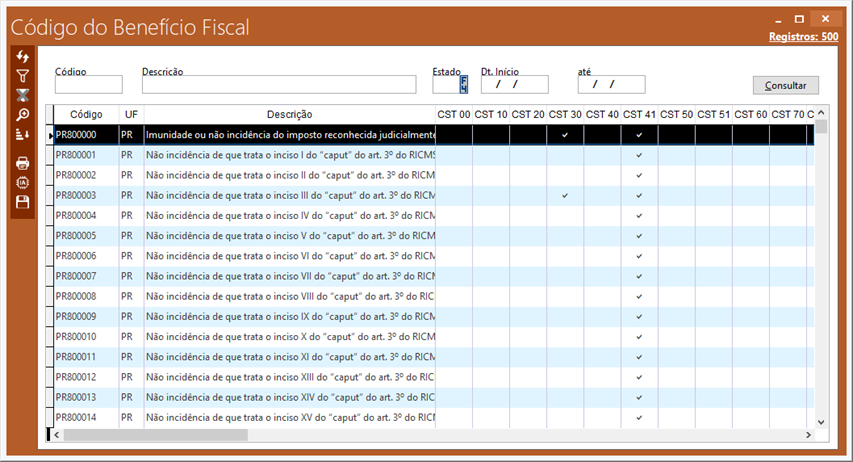Toggle CST 41 checkmark for PR800007
853x462 pixels.
tap(639, 276)
